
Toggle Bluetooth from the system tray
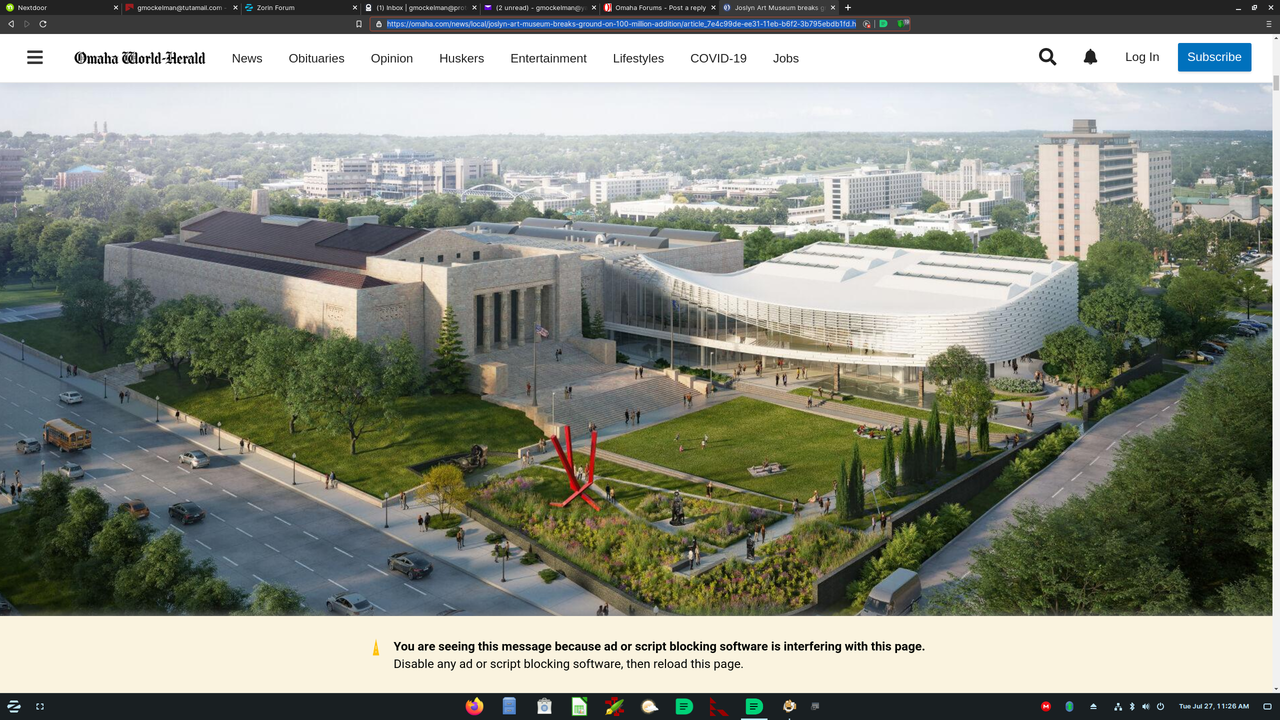(1132, 706)
